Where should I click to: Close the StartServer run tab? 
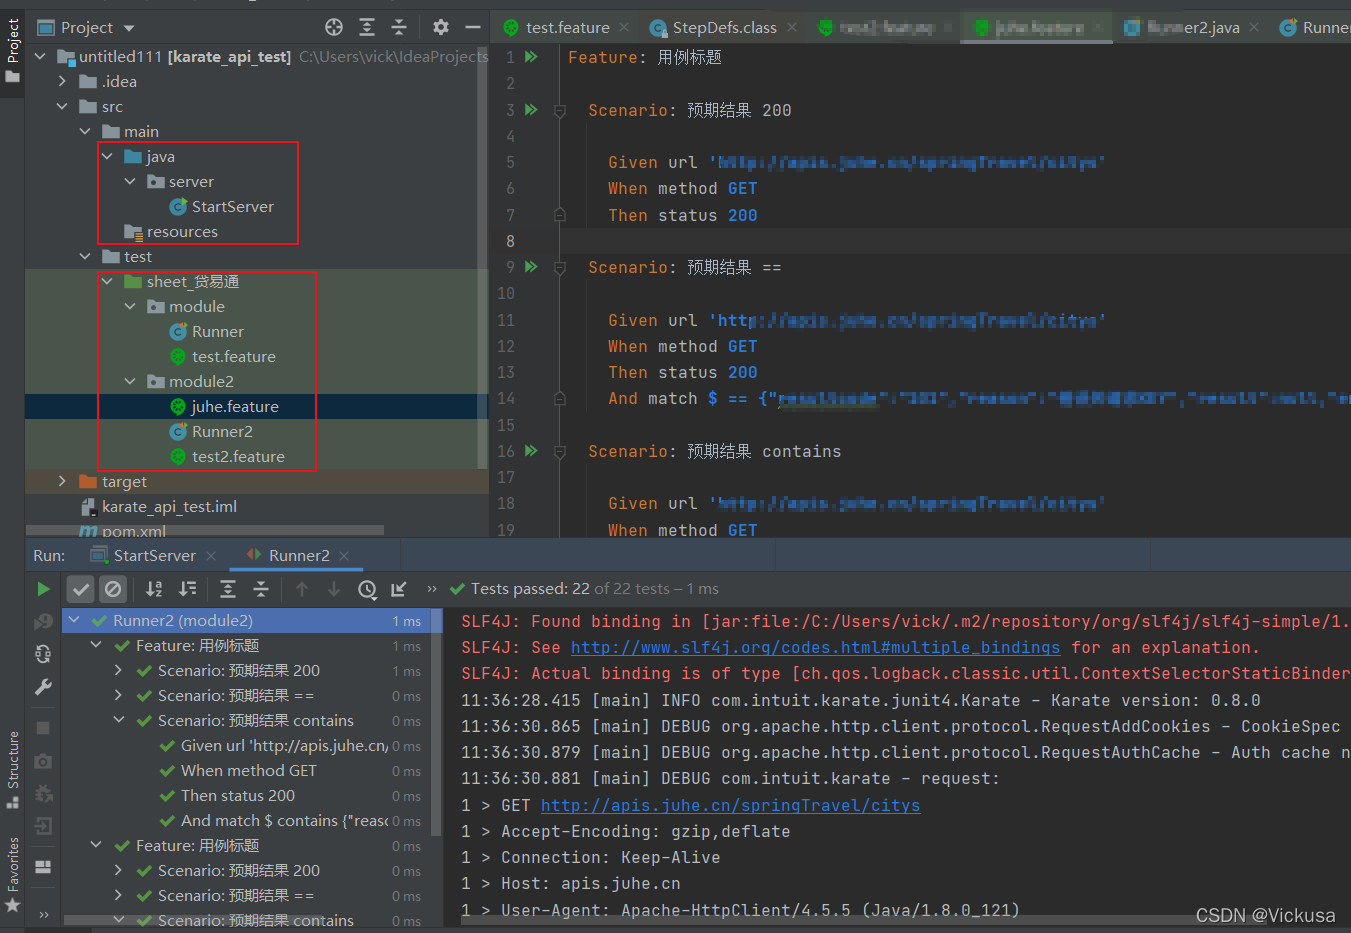(x=211, y=555)
